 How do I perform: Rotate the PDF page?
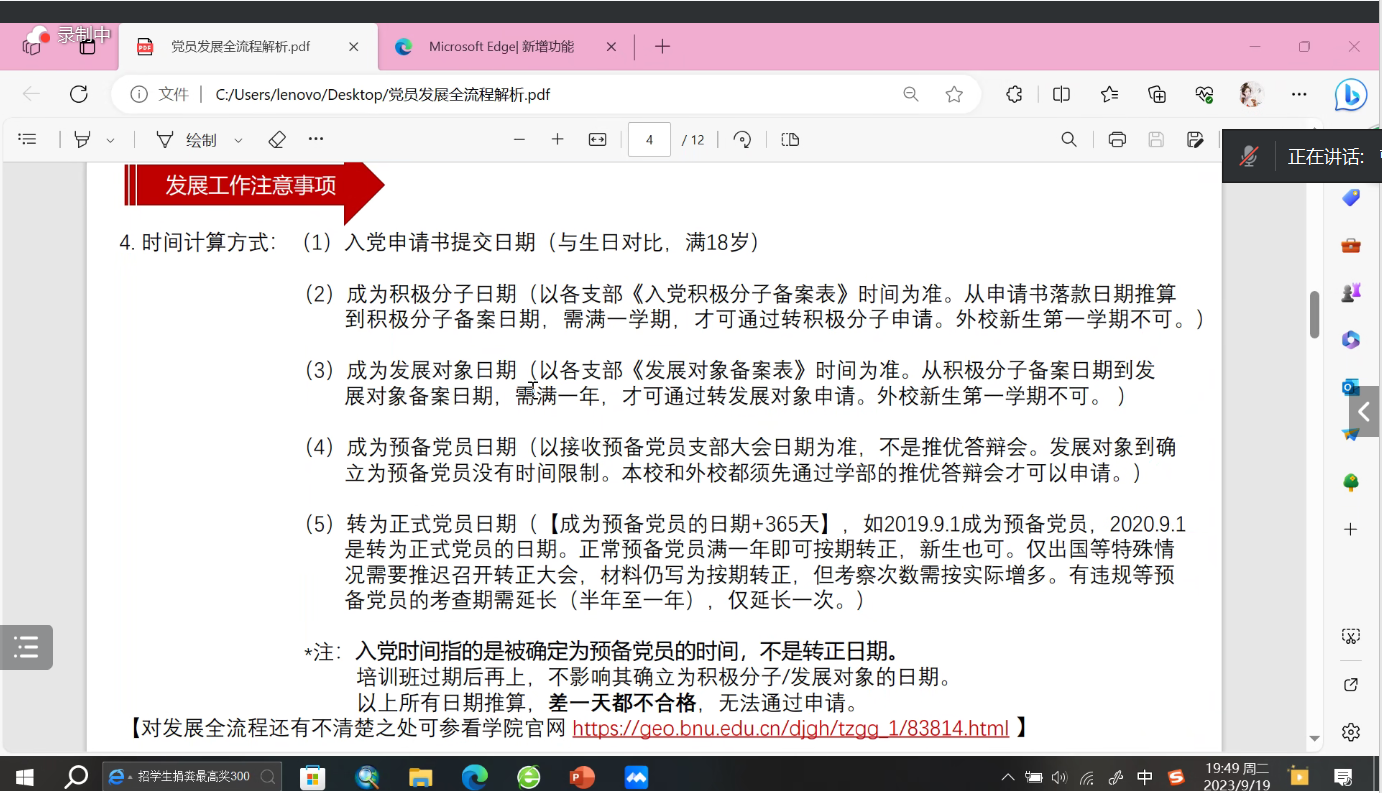click(742, 140)
